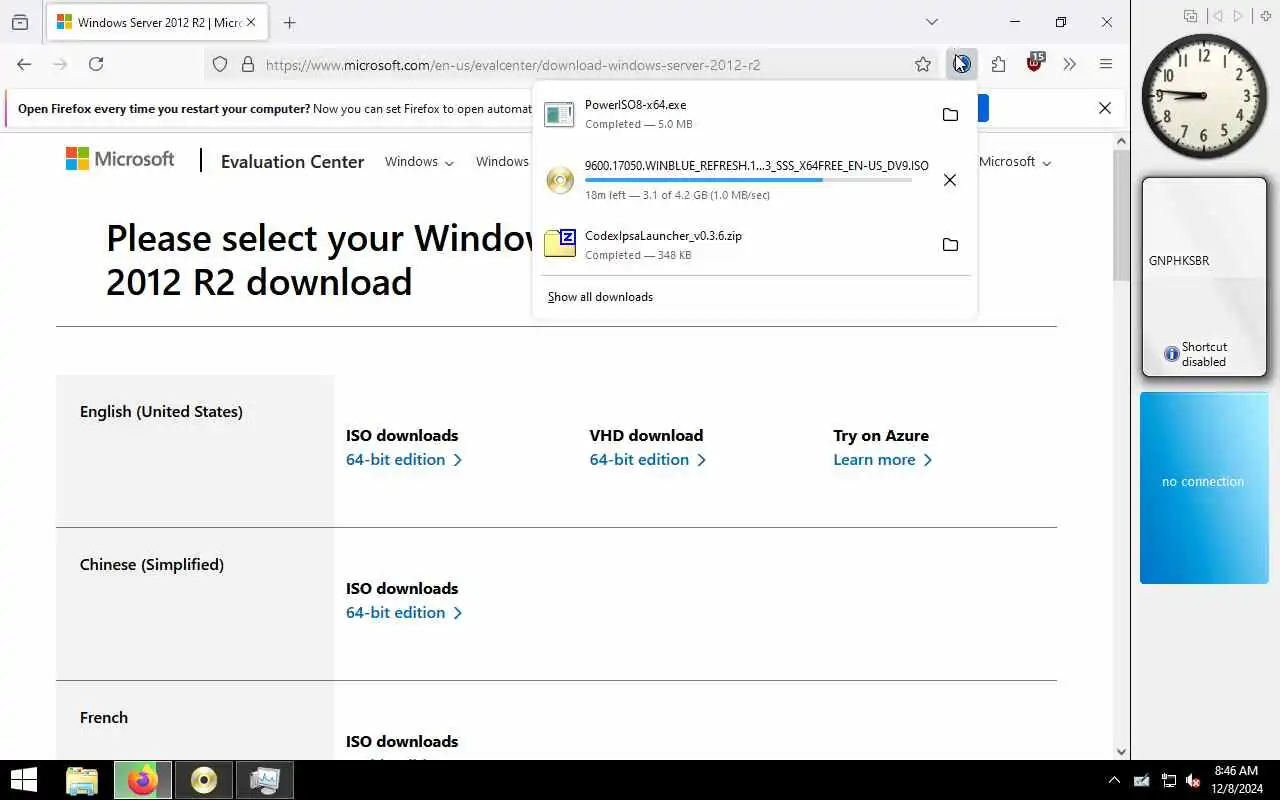The image size is (1280, 800).
Task: Show hidden tray icons arrow
Action: (1114, 780)
